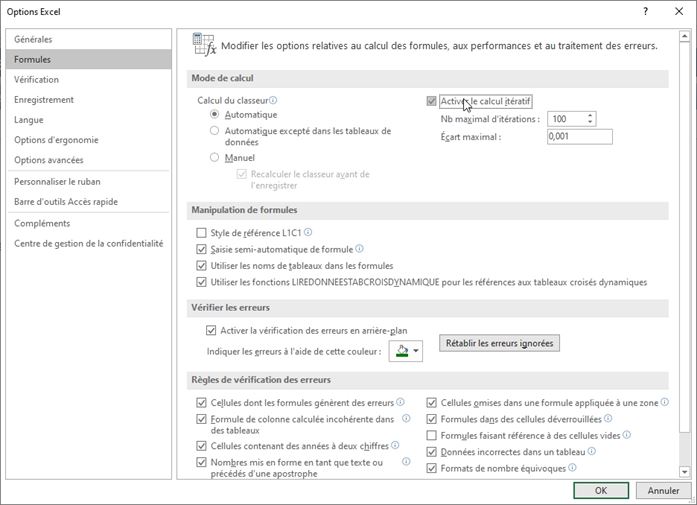Click info icon for cellules vides rule
The width and height of the screenshot is (697, 505).
(627, 435)
